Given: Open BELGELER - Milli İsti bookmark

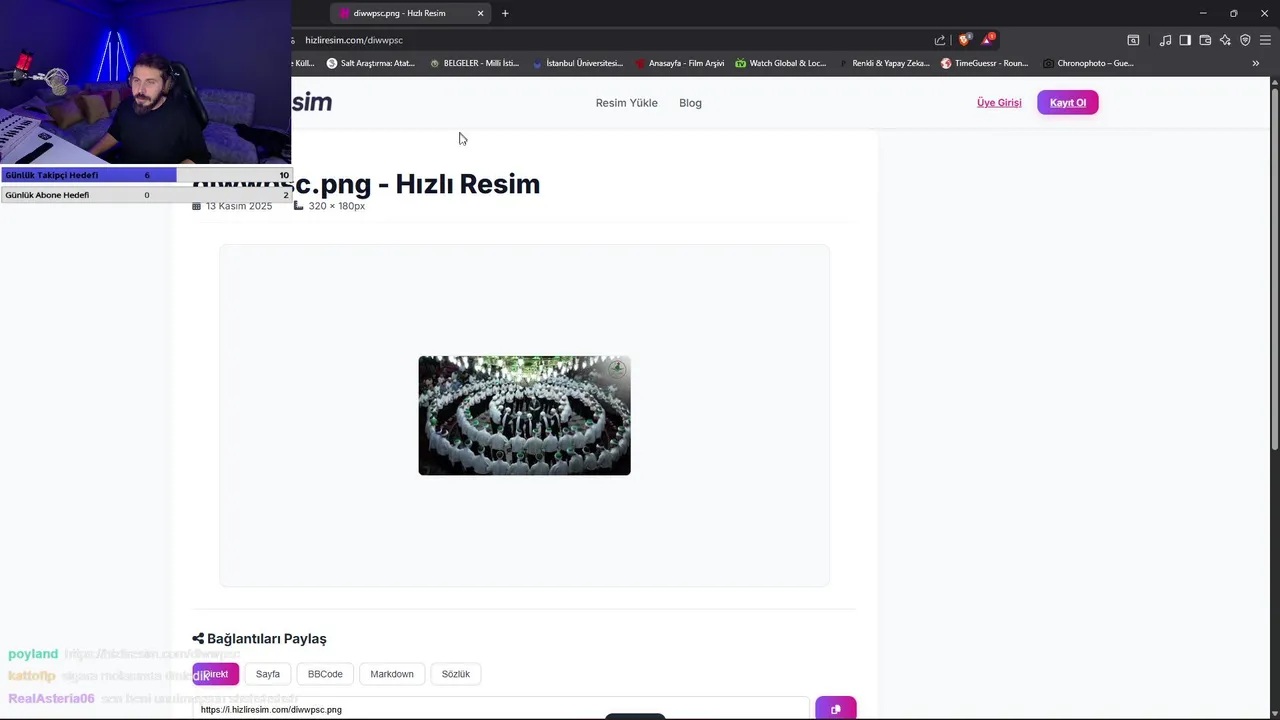Looking at the screenshot, I should 475,63.
